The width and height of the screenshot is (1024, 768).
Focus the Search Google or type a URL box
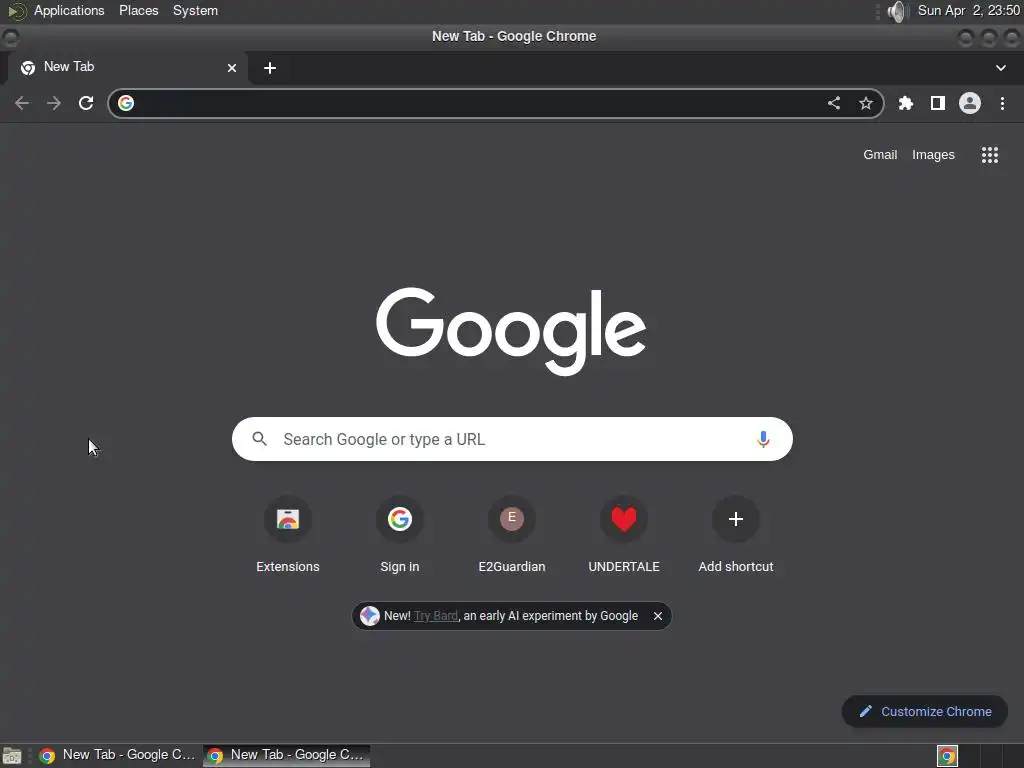[512, 439]
